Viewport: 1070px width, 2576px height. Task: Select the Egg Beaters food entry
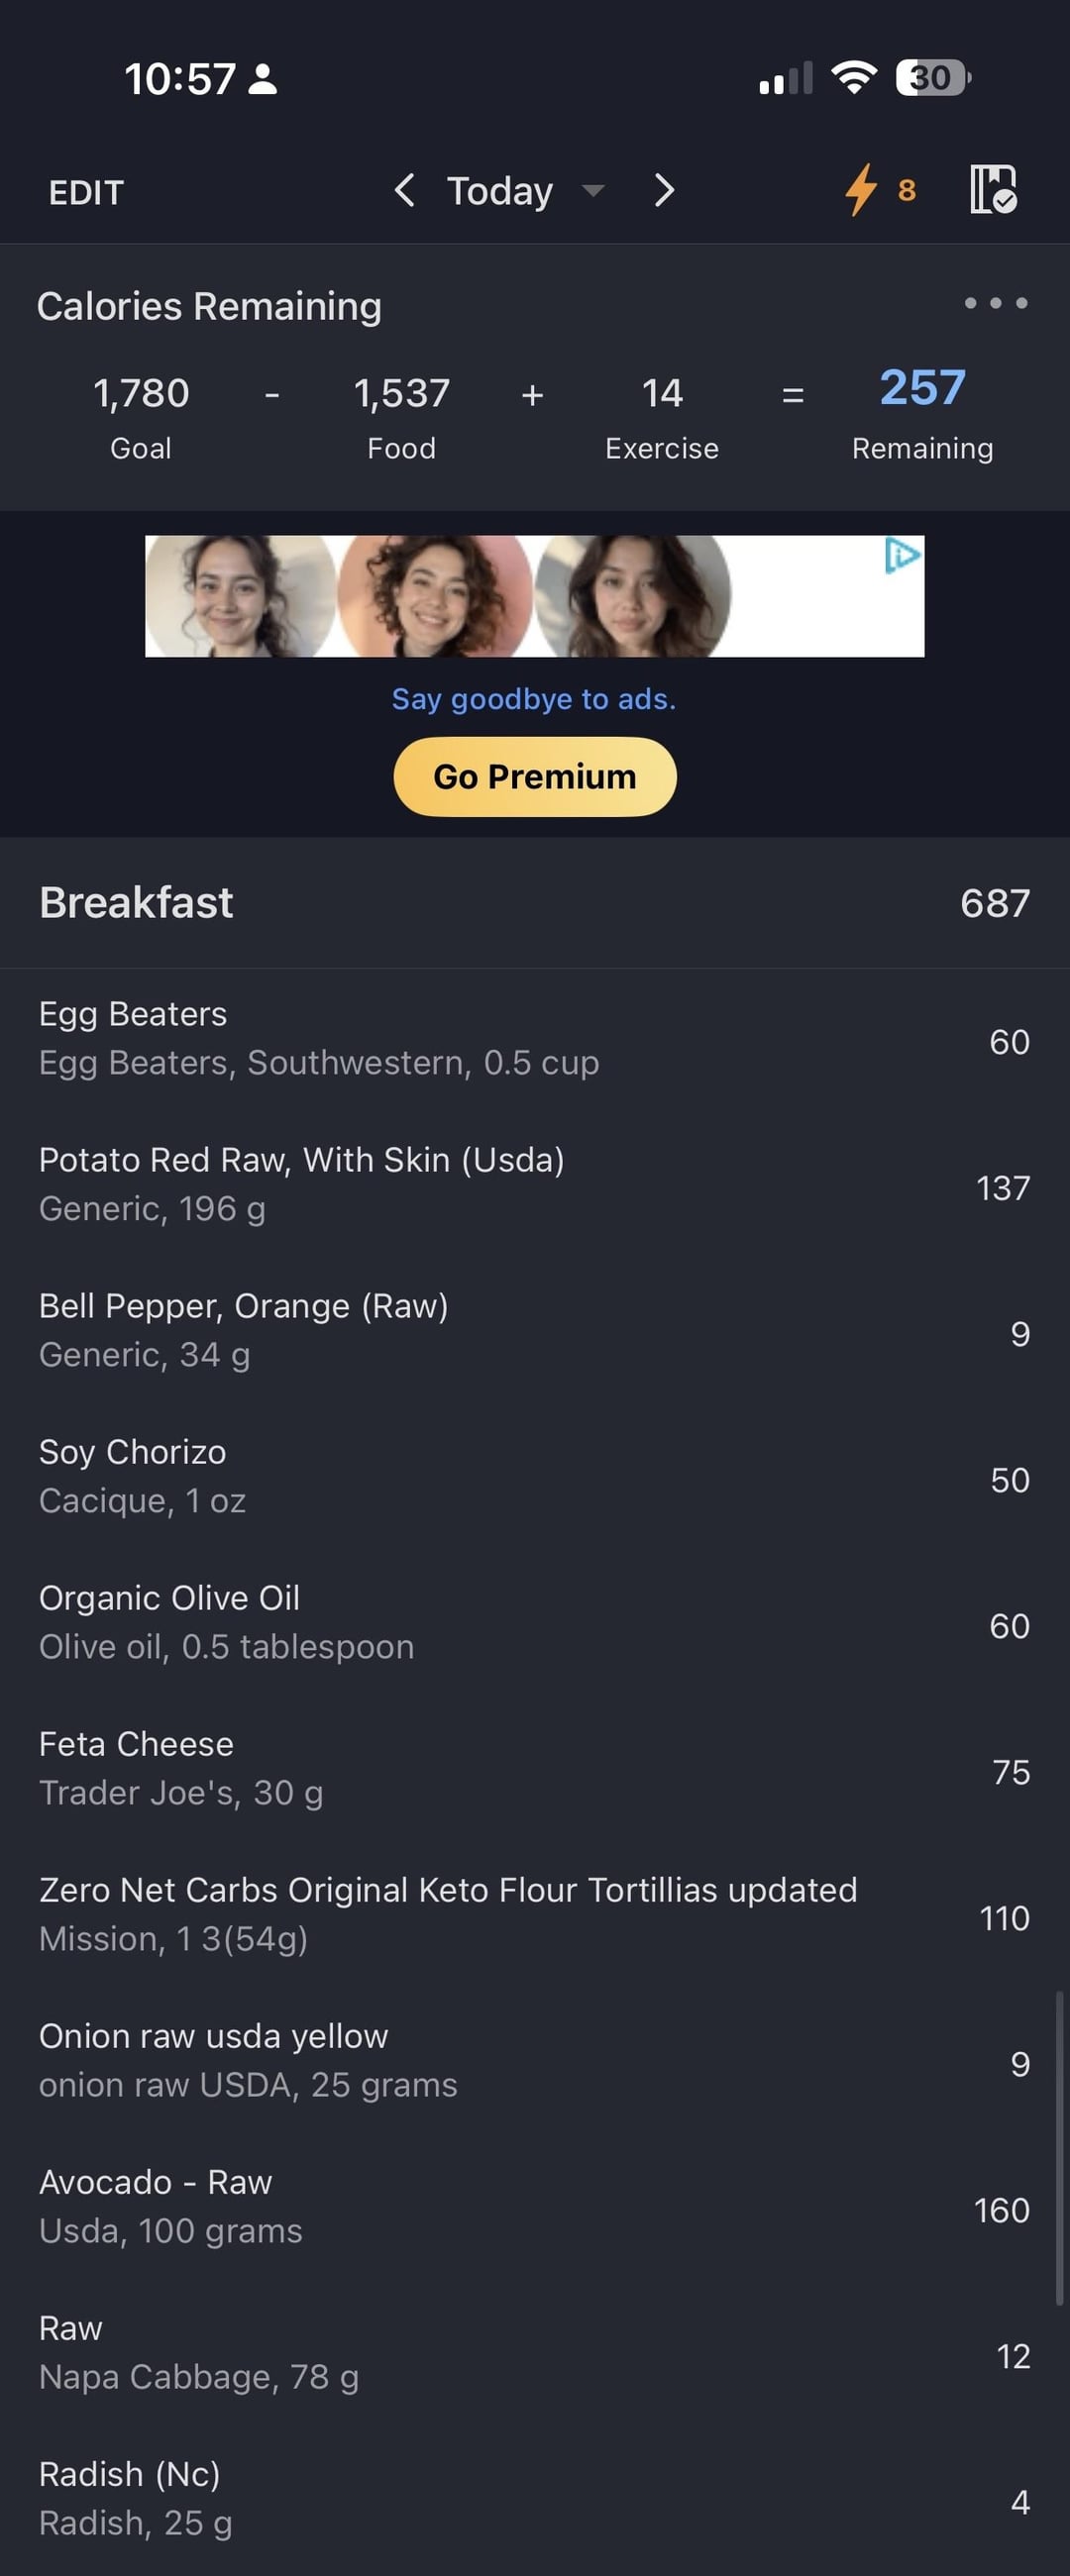pyautogui.click(x=319, y=1038)
